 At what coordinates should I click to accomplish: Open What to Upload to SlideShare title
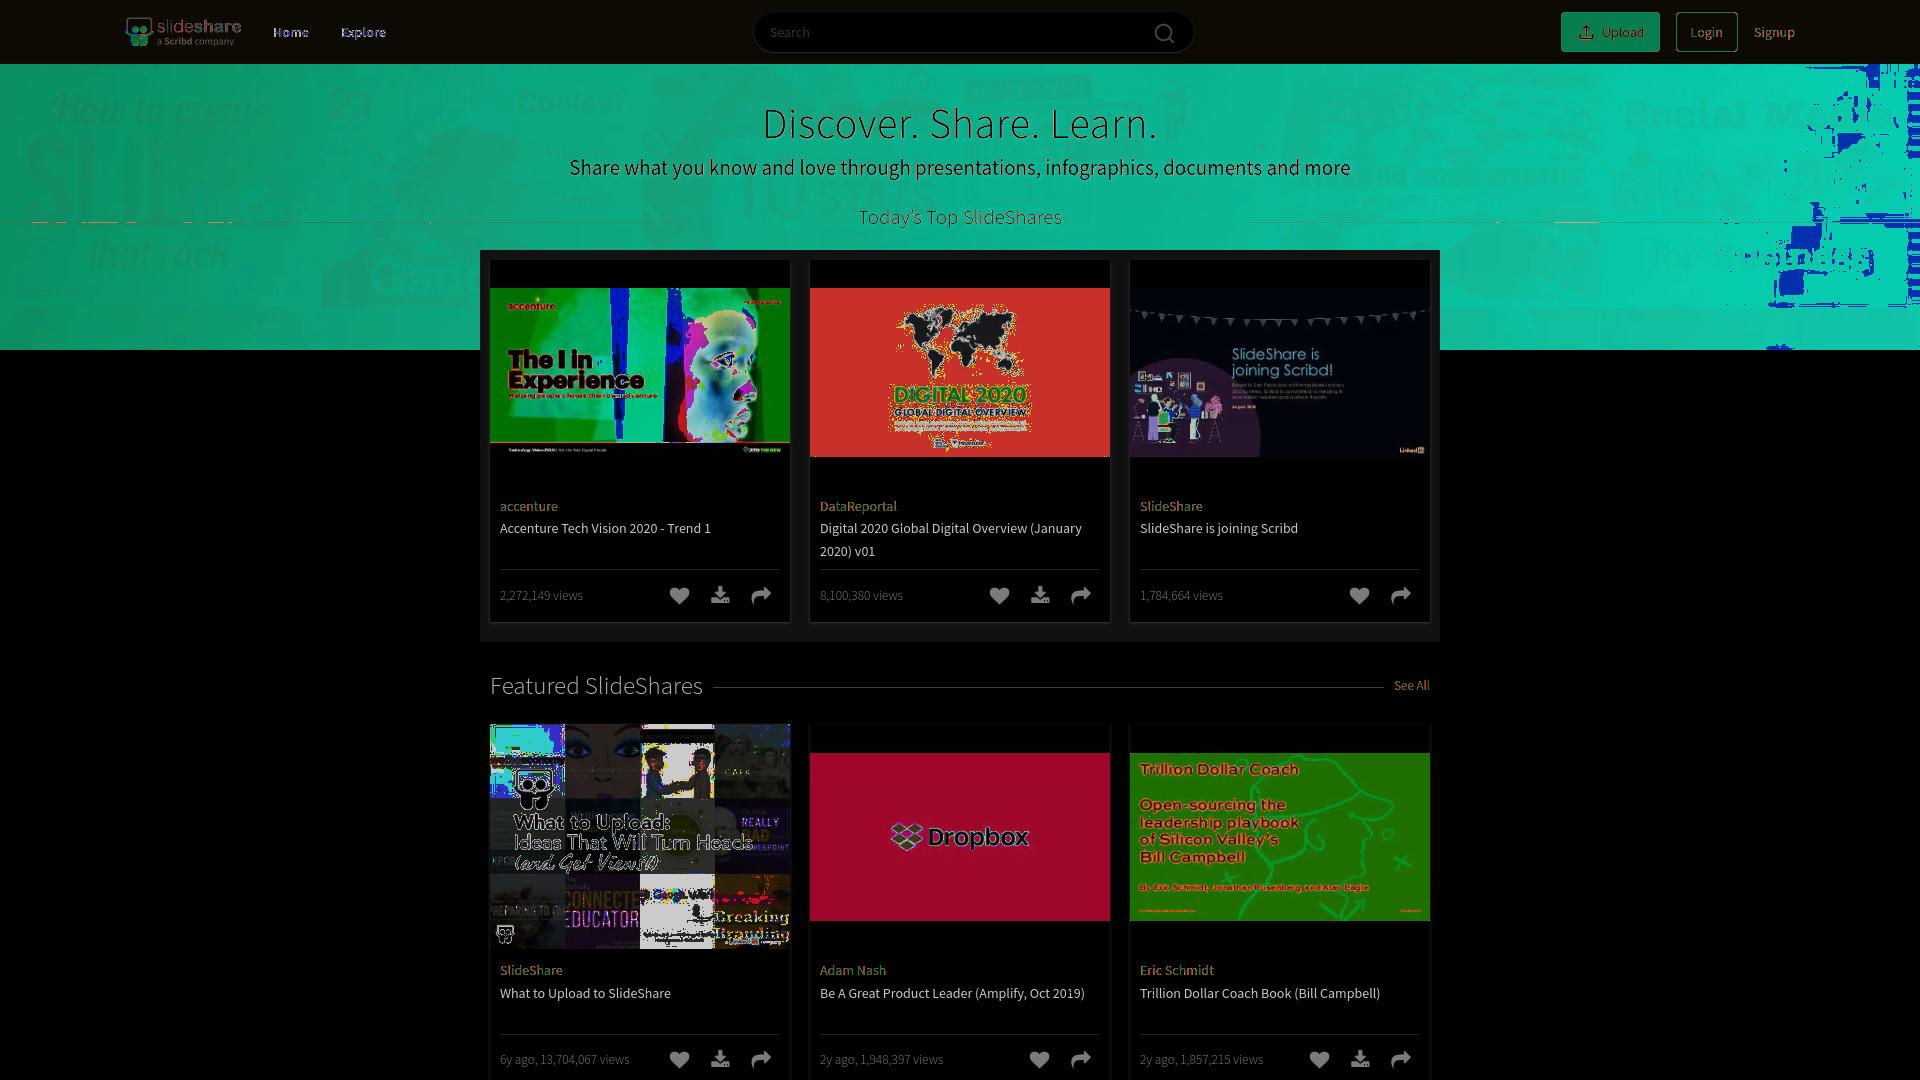pyautogui.click(x=585, y=994)
